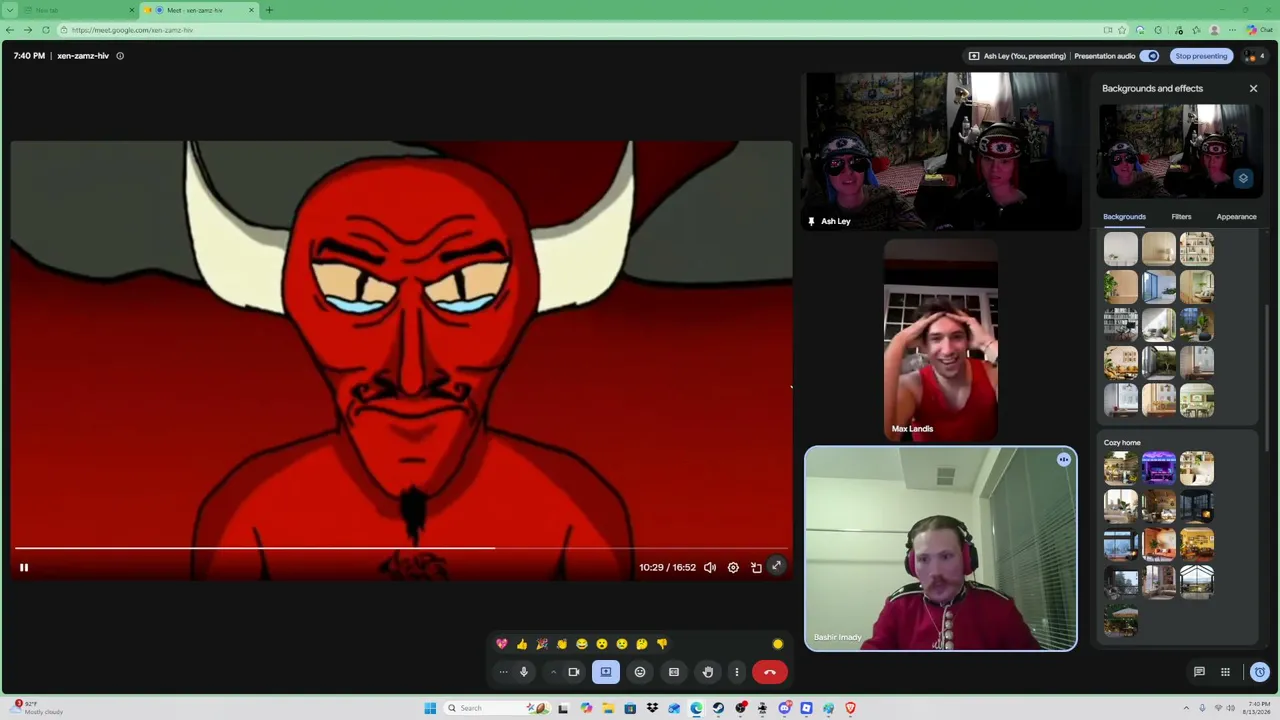Mute the video player volume
This screenshot has height=720, width=1280.
710,567
